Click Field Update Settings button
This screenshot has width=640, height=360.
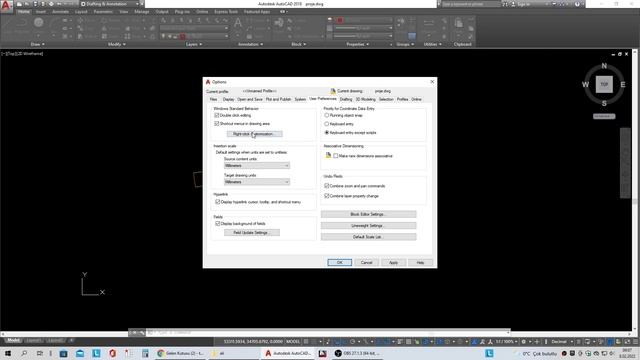252,233
